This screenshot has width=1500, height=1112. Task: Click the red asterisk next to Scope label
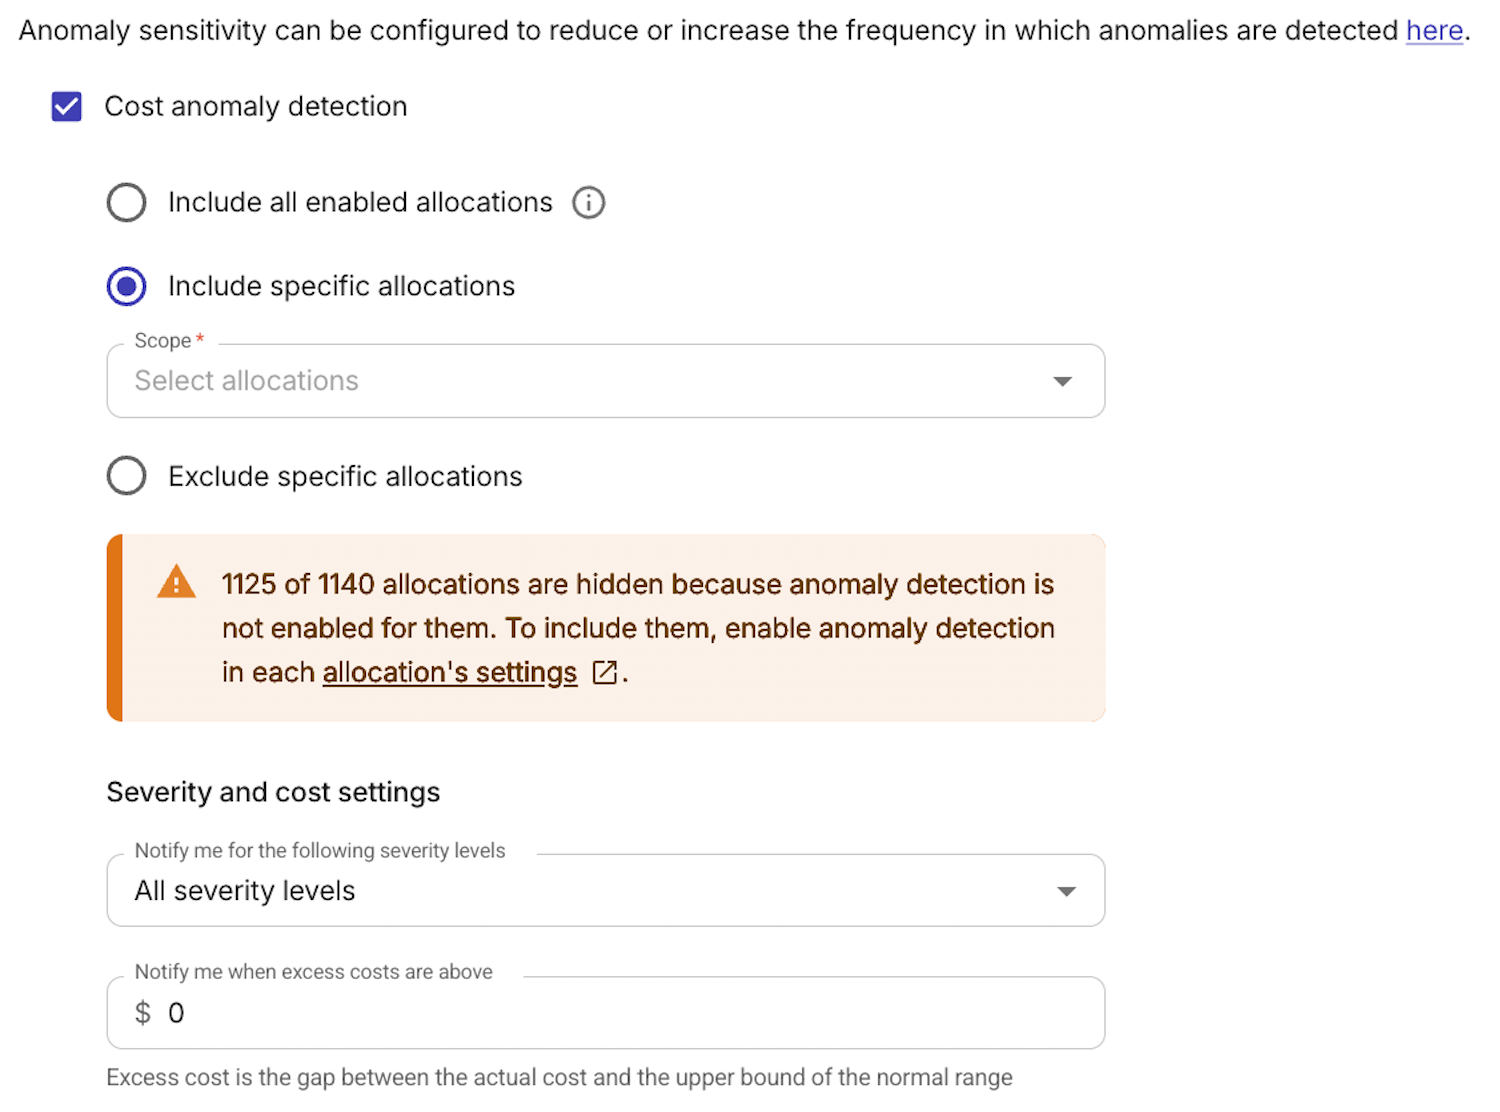(x=198, y=339)
